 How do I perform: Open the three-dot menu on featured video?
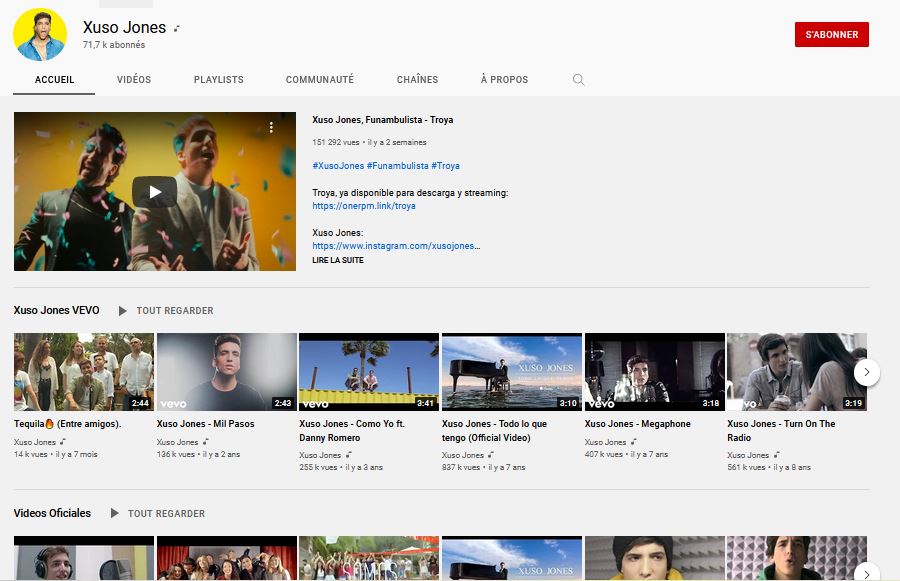point(271,127)
